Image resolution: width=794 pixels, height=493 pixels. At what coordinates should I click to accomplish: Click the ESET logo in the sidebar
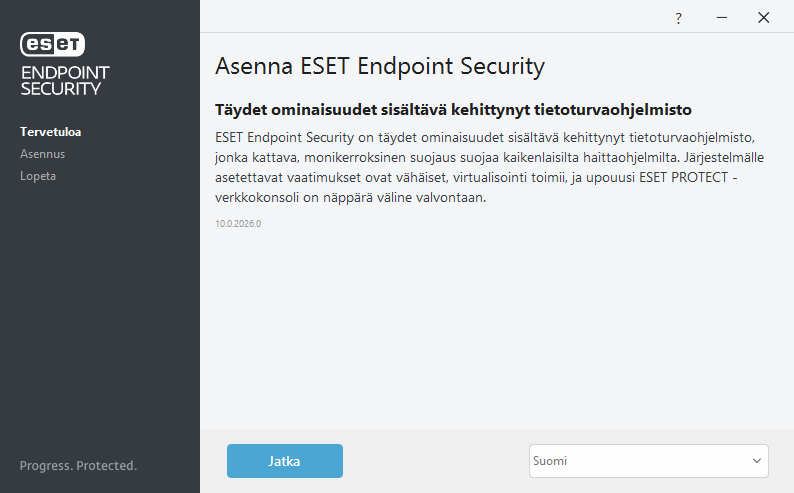pyautogui.click(x=53, y=44)
